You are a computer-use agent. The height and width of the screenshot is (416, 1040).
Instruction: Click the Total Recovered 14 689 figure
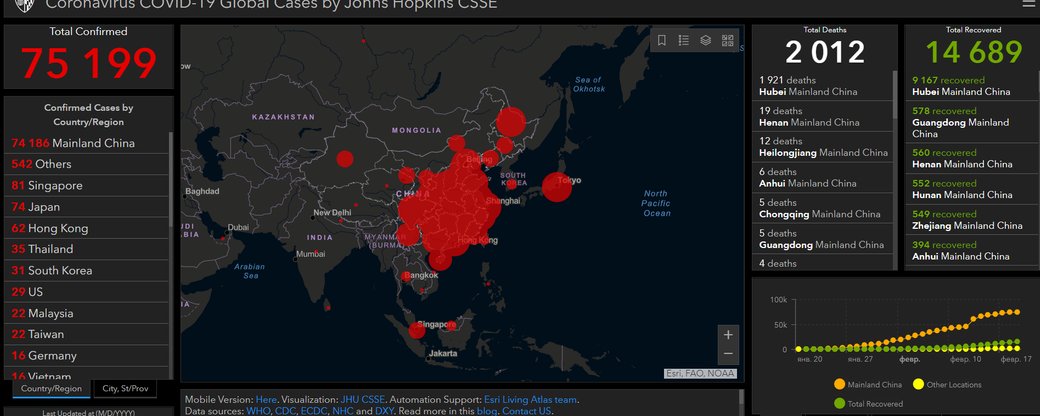[x=974, y=52]
